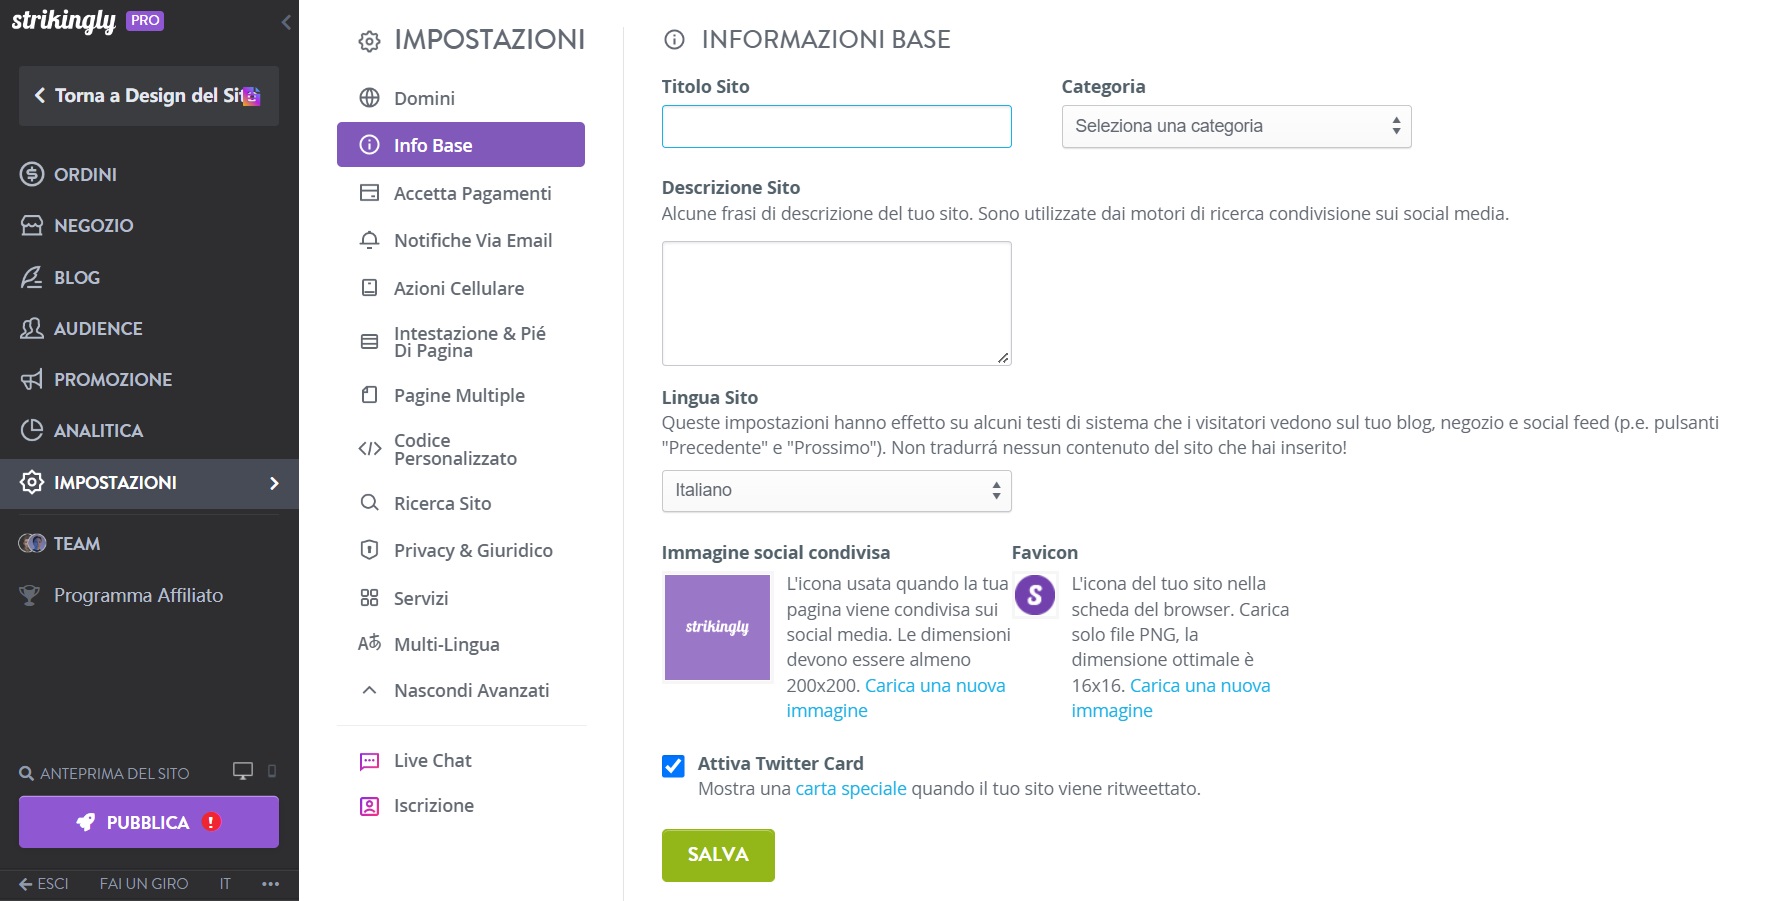Click the Pubblica button
Screen dimensions: 1783x901
(x=148, y=822)
